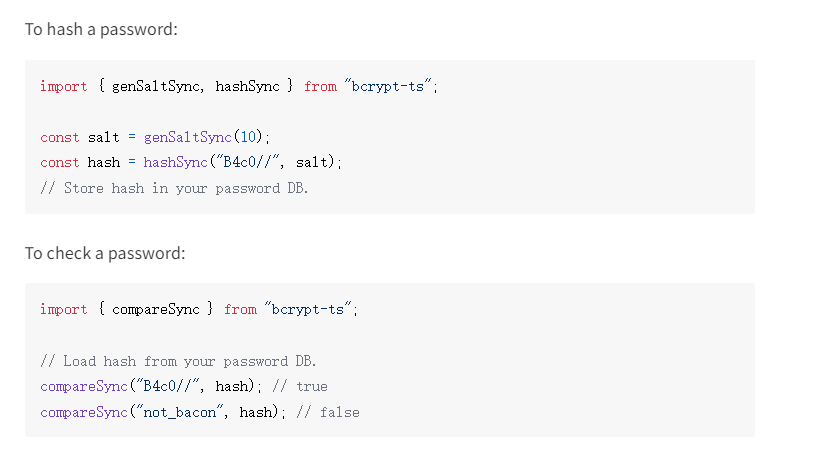This screenshot has height=455, width=822.
Task: Click the hash constant name in first block
Action: pyautogui.click(x=104, y=162)
